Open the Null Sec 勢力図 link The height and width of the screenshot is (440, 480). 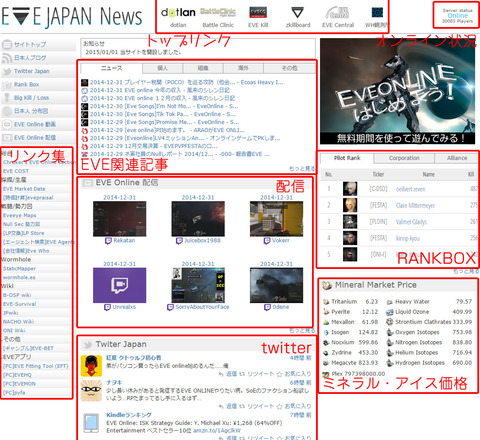(21, 224)
